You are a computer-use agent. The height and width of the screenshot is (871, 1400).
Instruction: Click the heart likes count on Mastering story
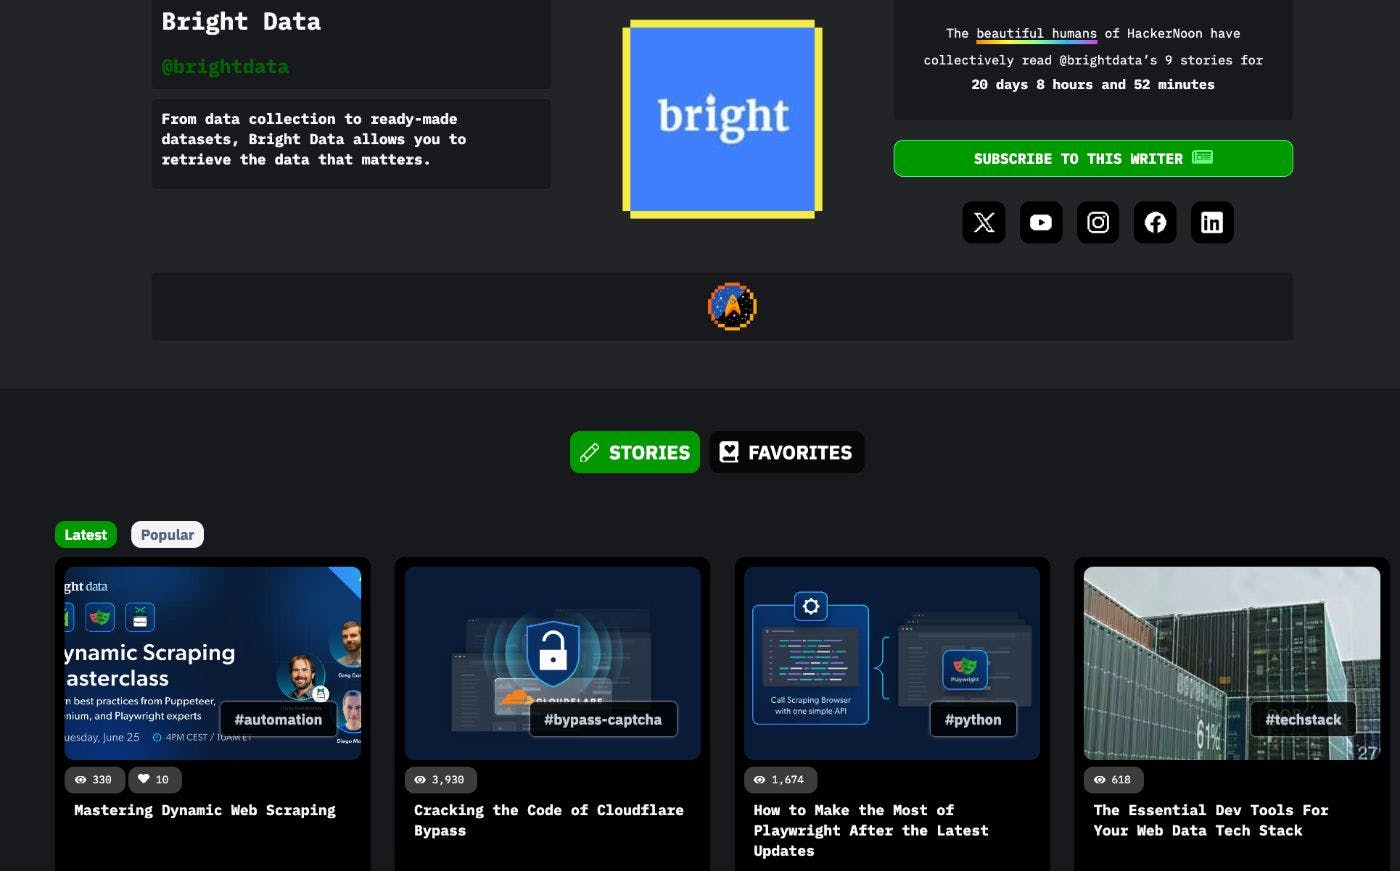click(x=154, y=779)
